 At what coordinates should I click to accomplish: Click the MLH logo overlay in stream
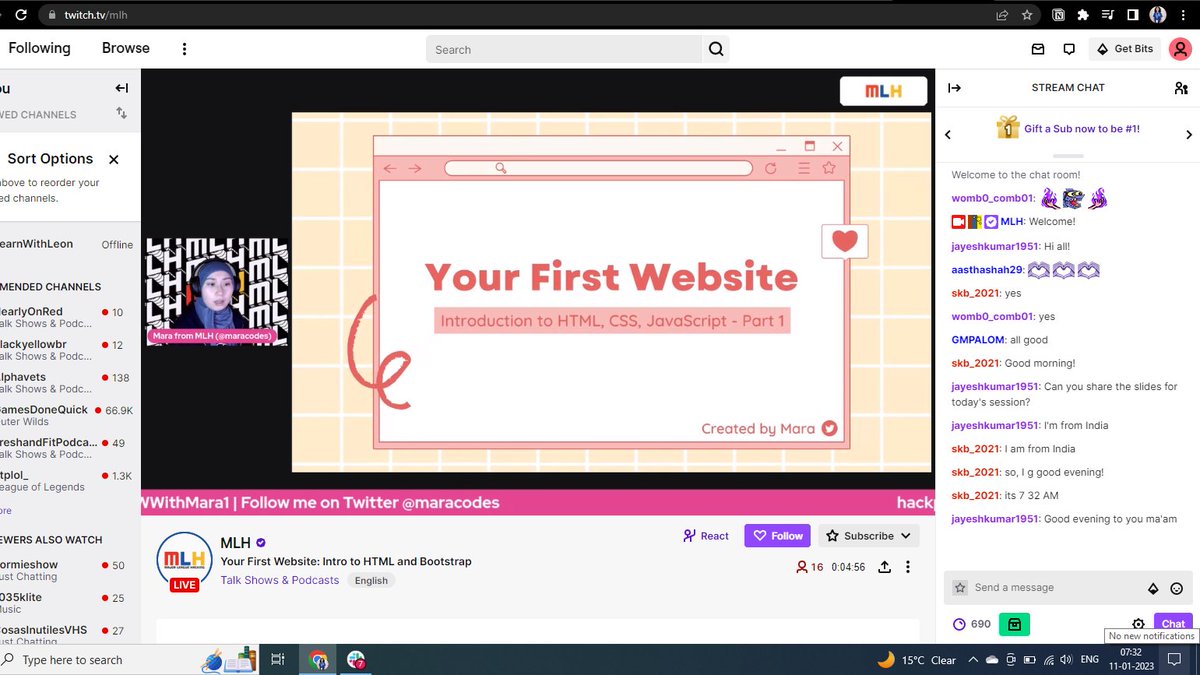tap(883, 91)
